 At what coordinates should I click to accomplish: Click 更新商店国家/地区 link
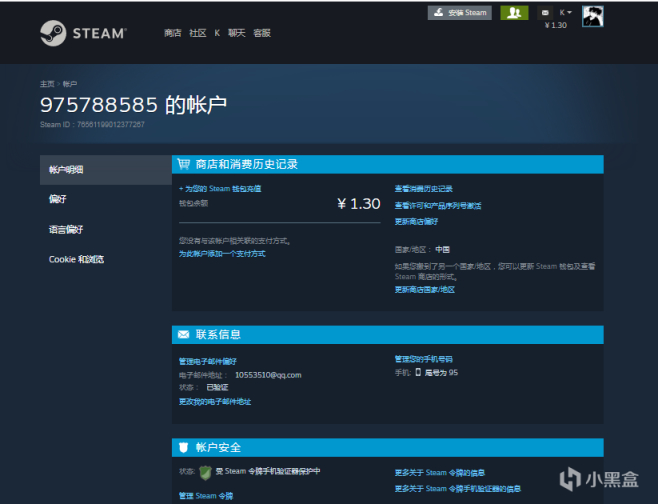pos(425,290)
